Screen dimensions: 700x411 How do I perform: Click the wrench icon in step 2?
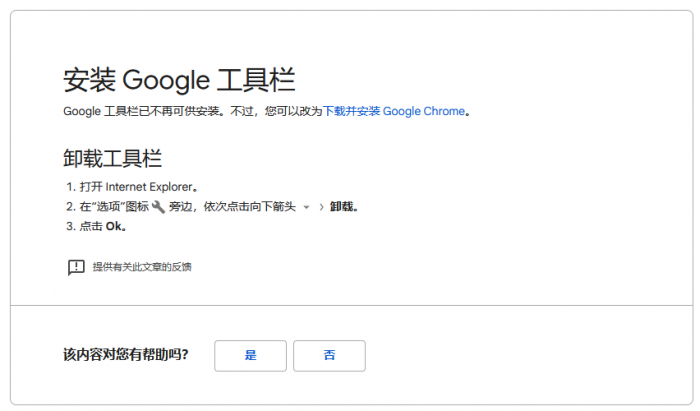(x=158, y=207)
